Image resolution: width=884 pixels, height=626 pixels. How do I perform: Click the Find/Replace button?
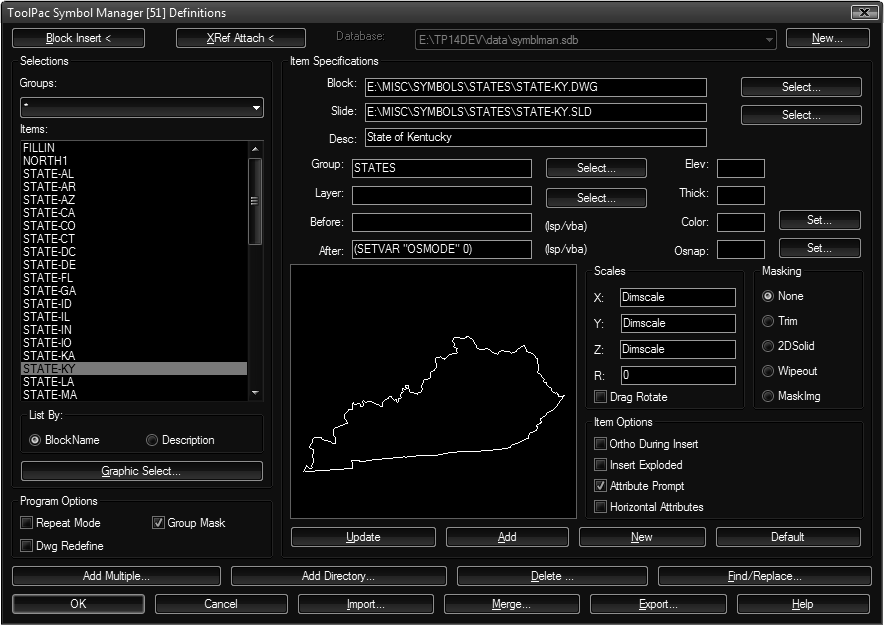pyautogui.click(x=764, y=576)
